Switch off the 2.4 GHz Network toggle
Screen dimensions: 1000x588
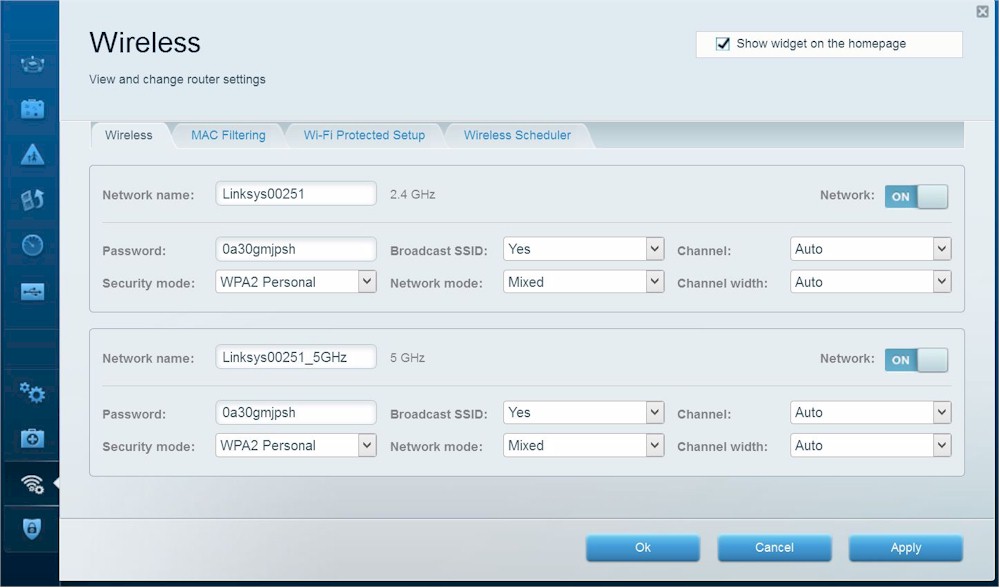click(916, 196)
